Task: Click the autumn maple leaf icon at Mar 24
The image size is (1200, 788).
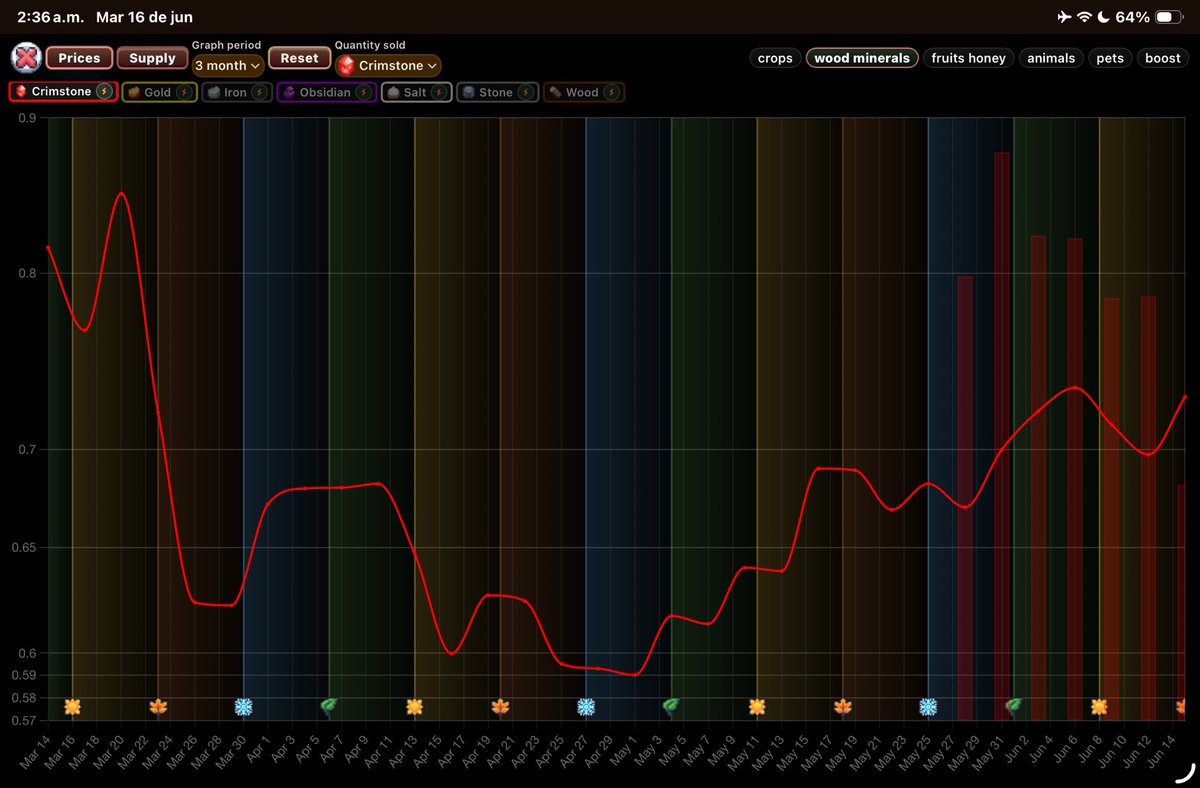Action: [x=158, y=707]
